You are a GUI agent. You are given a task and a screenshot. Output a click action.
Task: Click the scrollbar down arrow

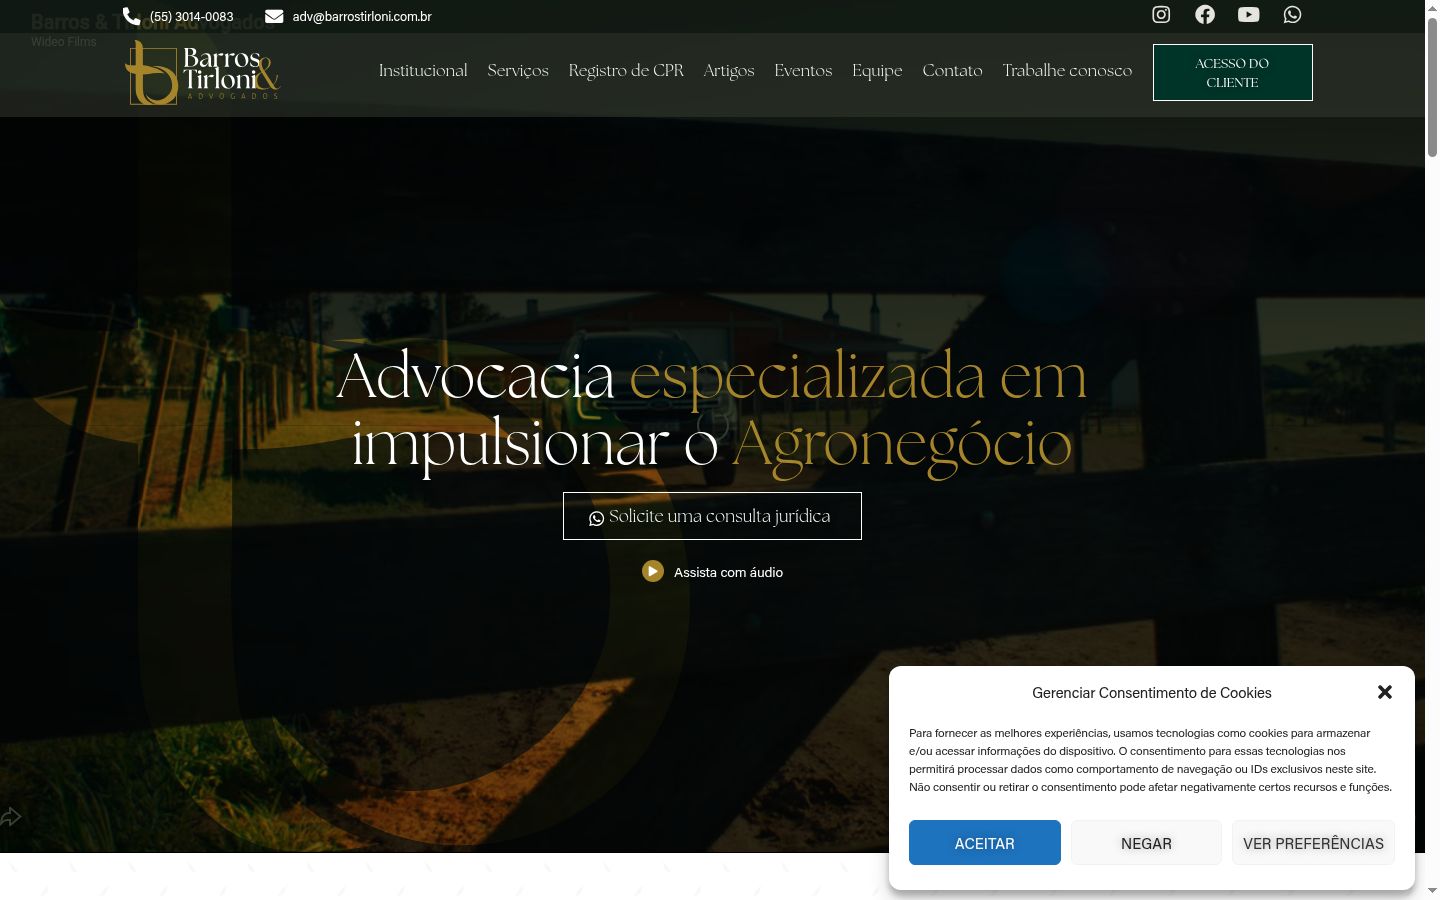[1432, 890]
